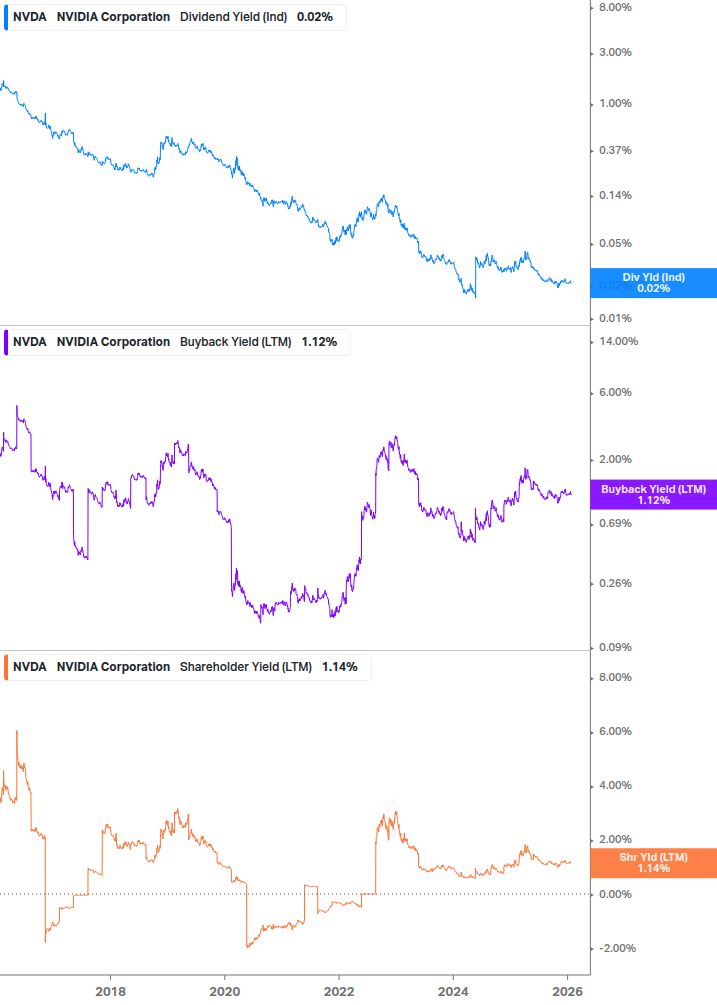This screenshot has height=1005, width=717.
Task: Click NVIDIA Corporation in the Shareholder Yield legend
Action: (x=113, y=667)
